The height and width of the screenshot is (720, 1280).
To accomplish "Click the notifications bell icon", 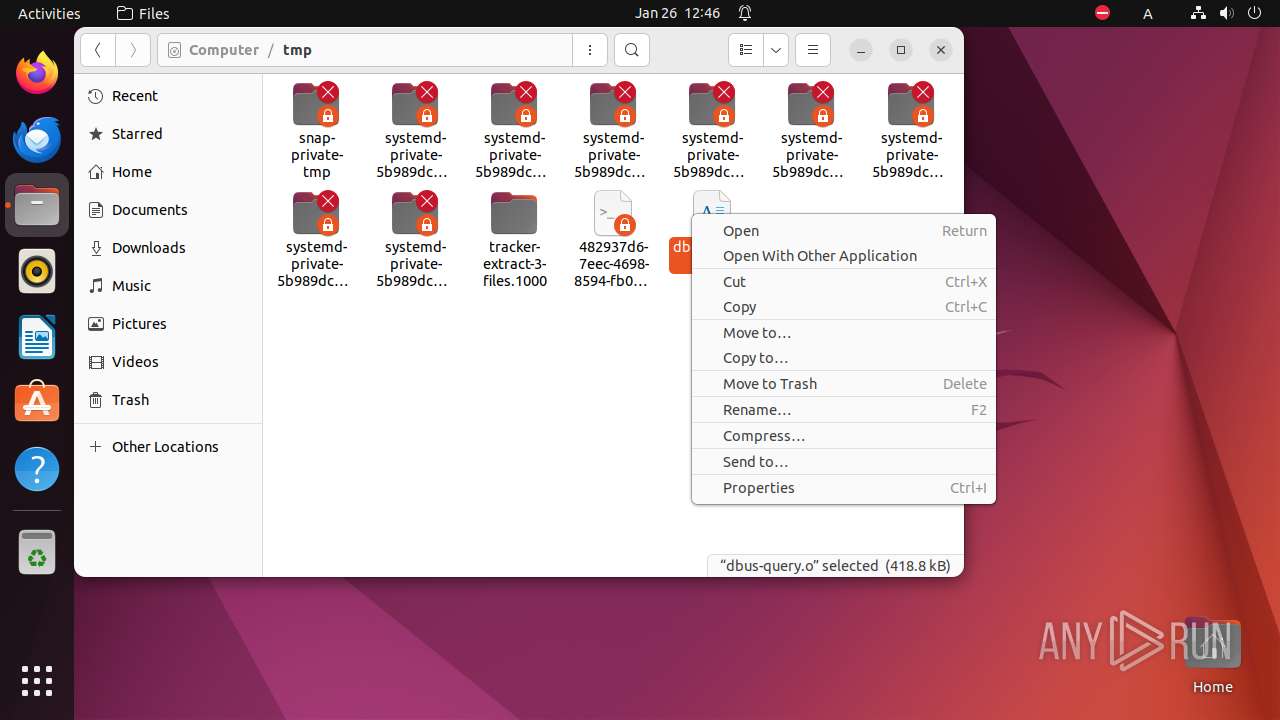I will pos(745,13).
